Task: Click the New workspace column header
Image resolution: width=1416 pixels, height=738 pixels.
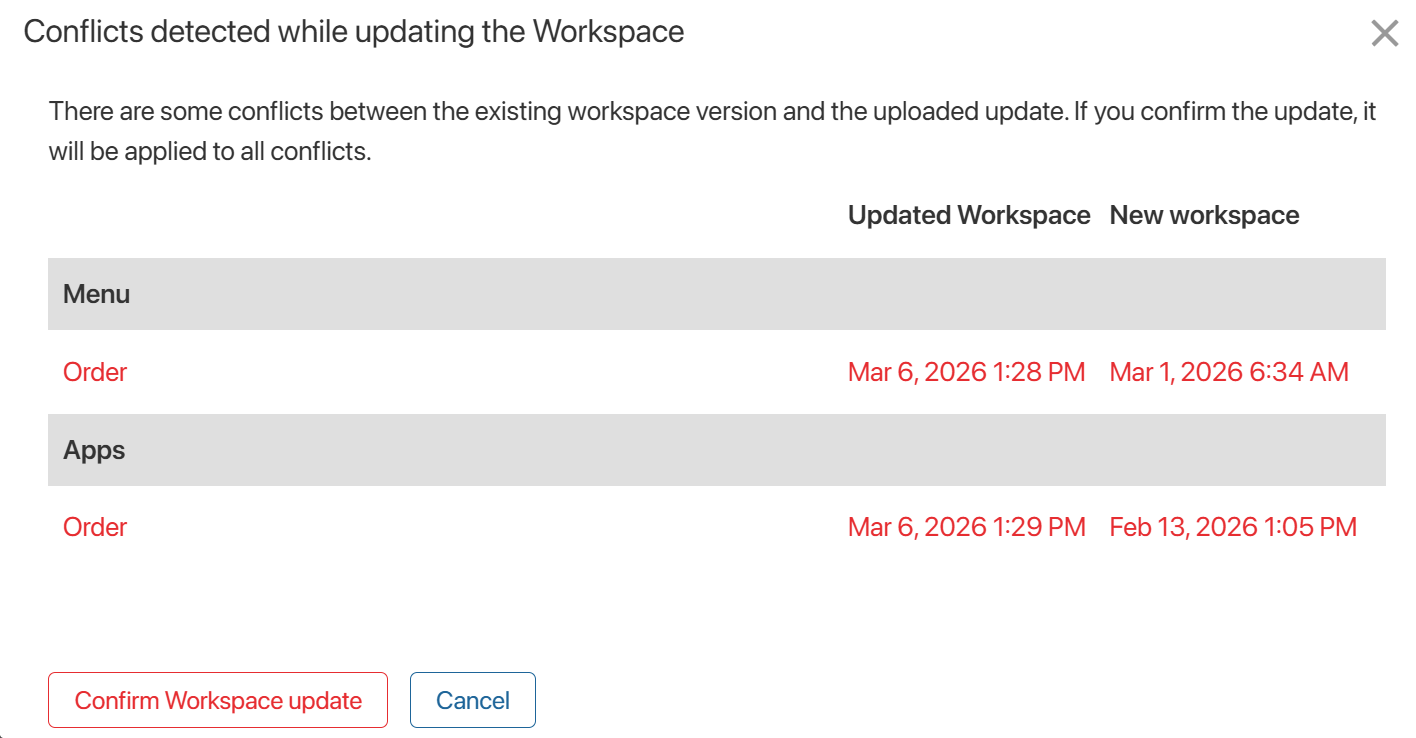Action: click(1203, 215)
